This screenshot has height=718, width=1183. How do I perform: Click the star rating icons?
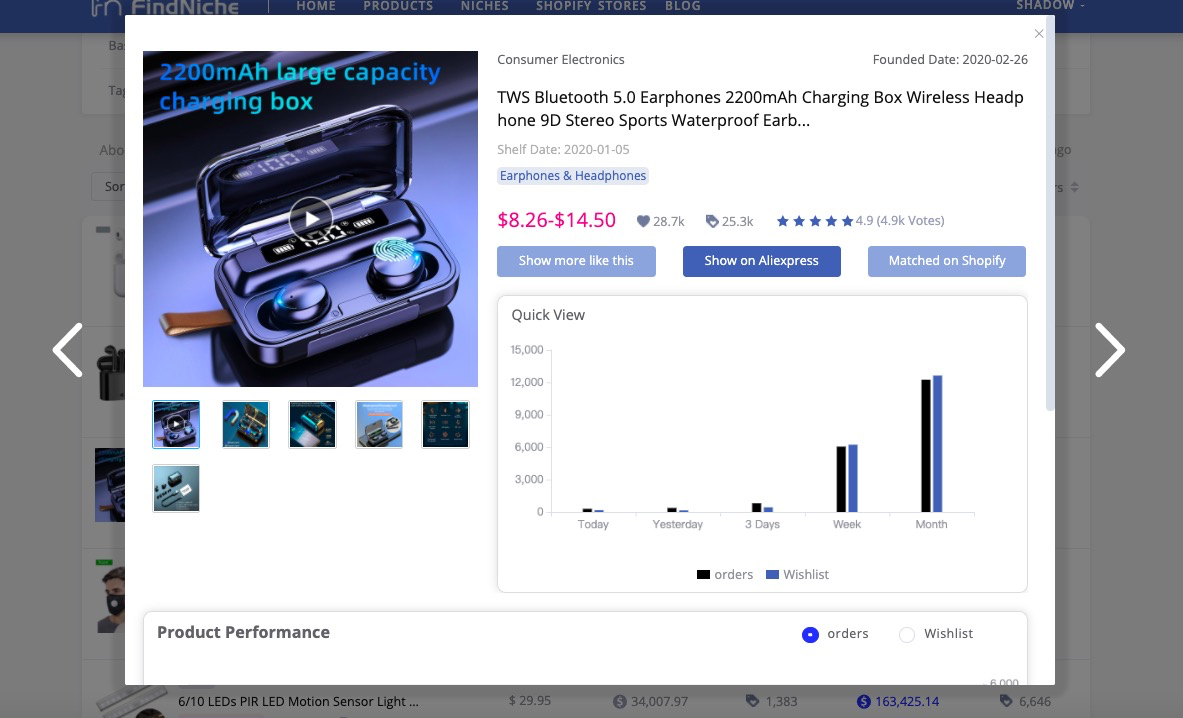tap(815, 221)
